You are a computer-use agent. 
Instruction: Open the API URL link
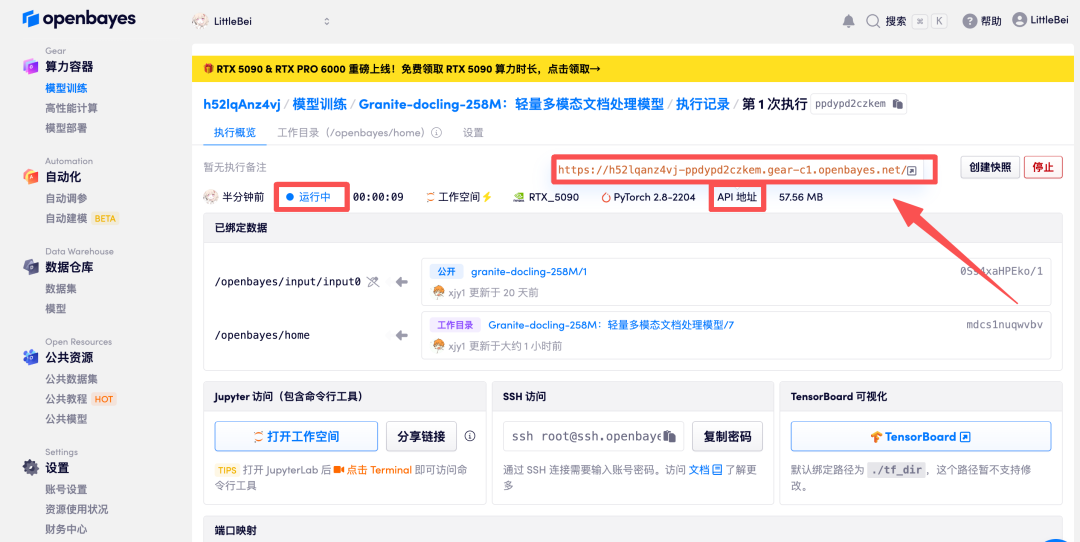point(731,170)
